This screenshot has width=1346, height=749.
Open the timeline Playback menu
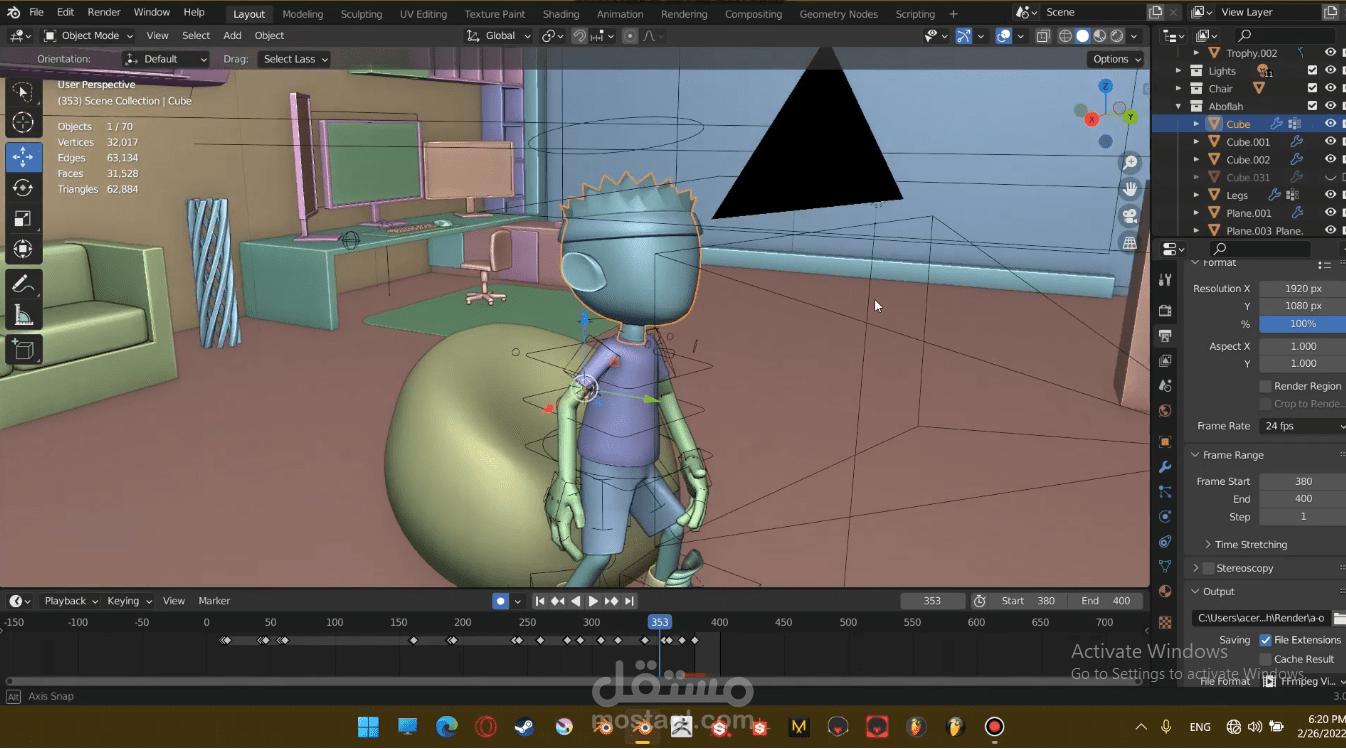70,601
